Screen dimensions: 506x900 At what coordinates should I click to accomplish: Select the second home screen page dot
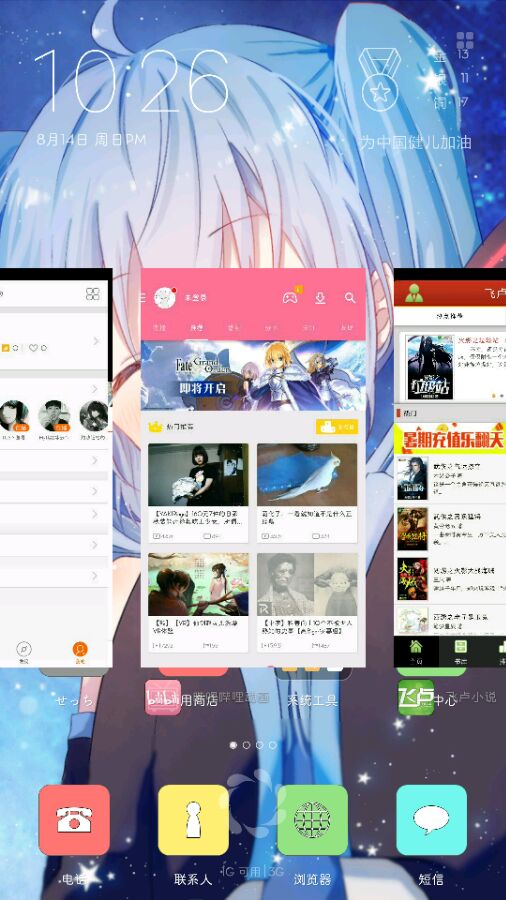[246, 745]
